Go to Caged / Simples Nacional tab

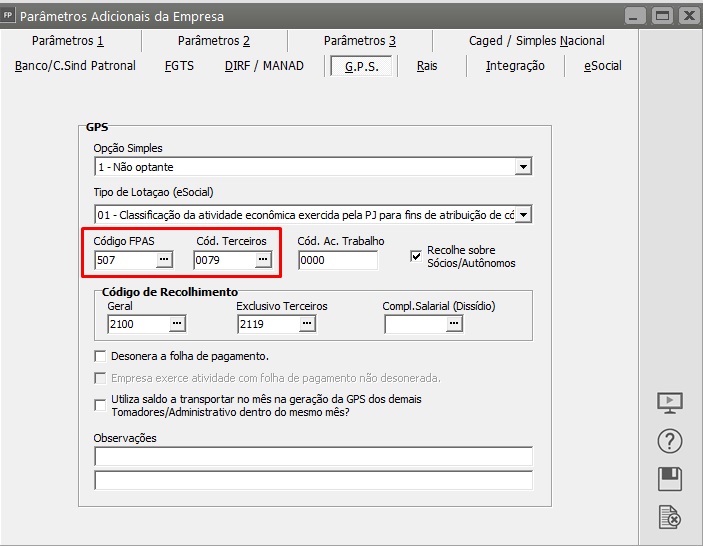(536, 41)
